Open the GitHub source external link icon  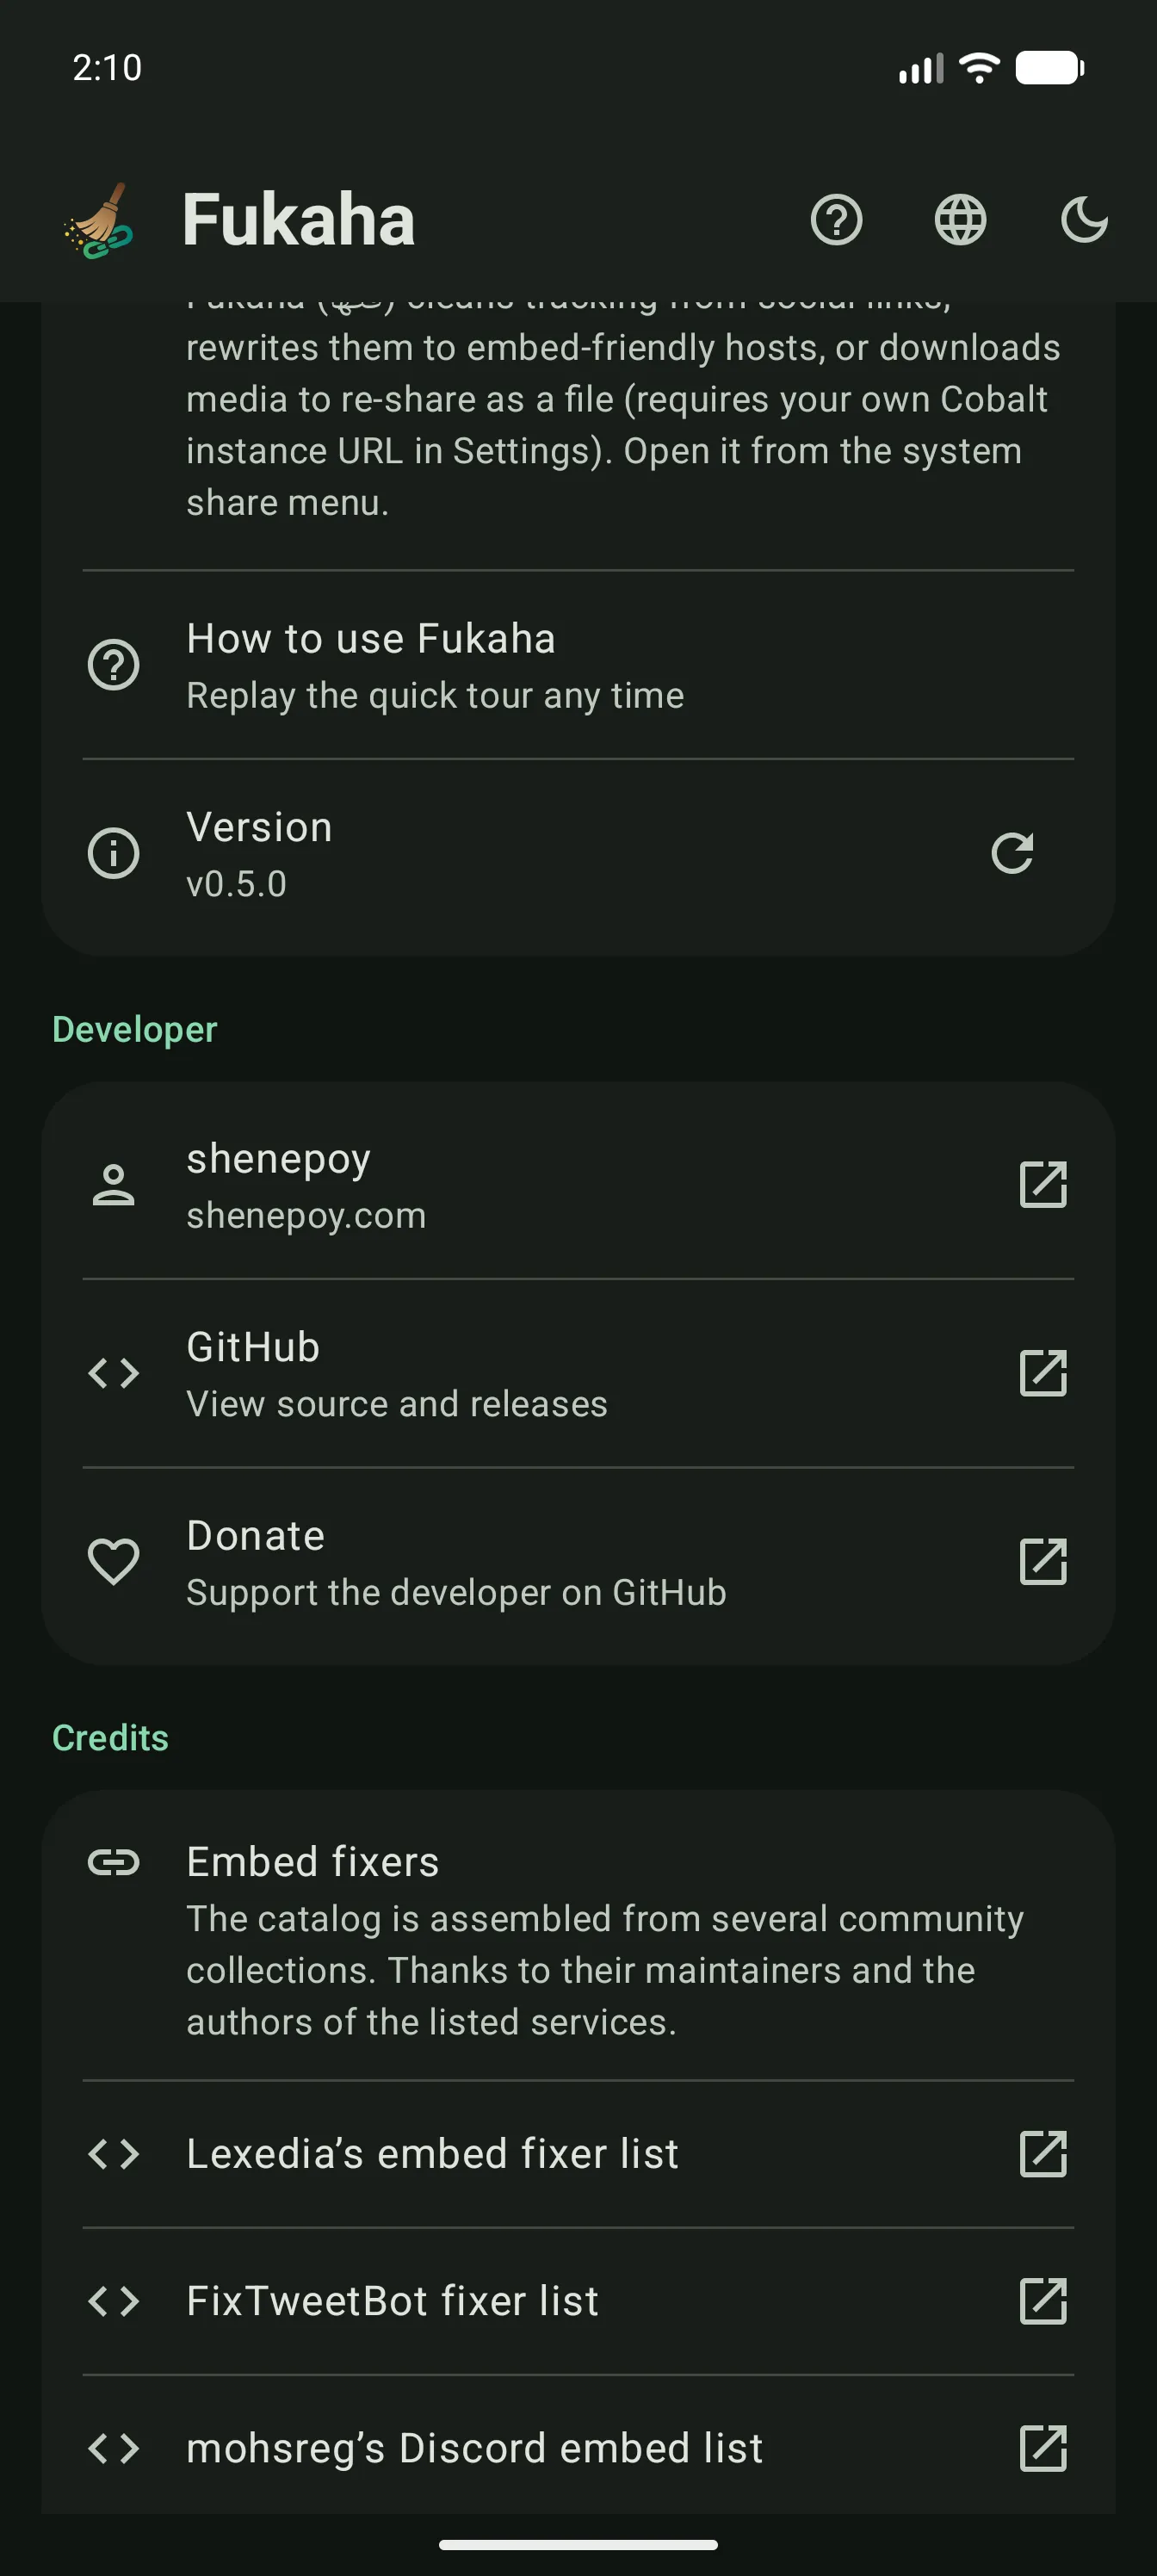pyautogui.click(x=1043, y=1373)
